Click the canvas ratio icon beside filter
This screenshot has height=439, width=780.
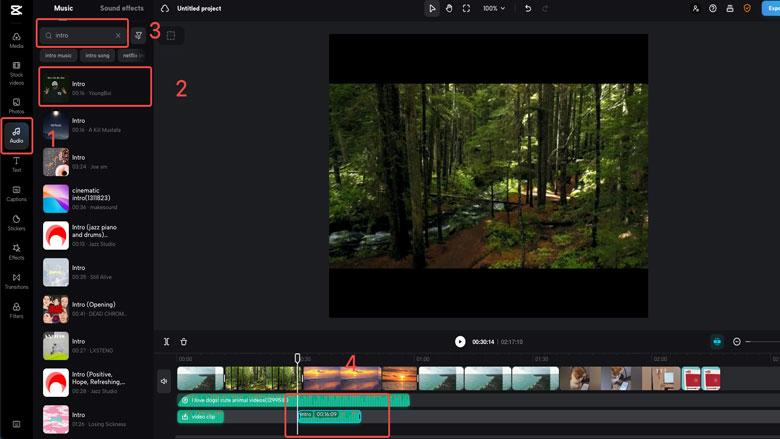point(171,35)
